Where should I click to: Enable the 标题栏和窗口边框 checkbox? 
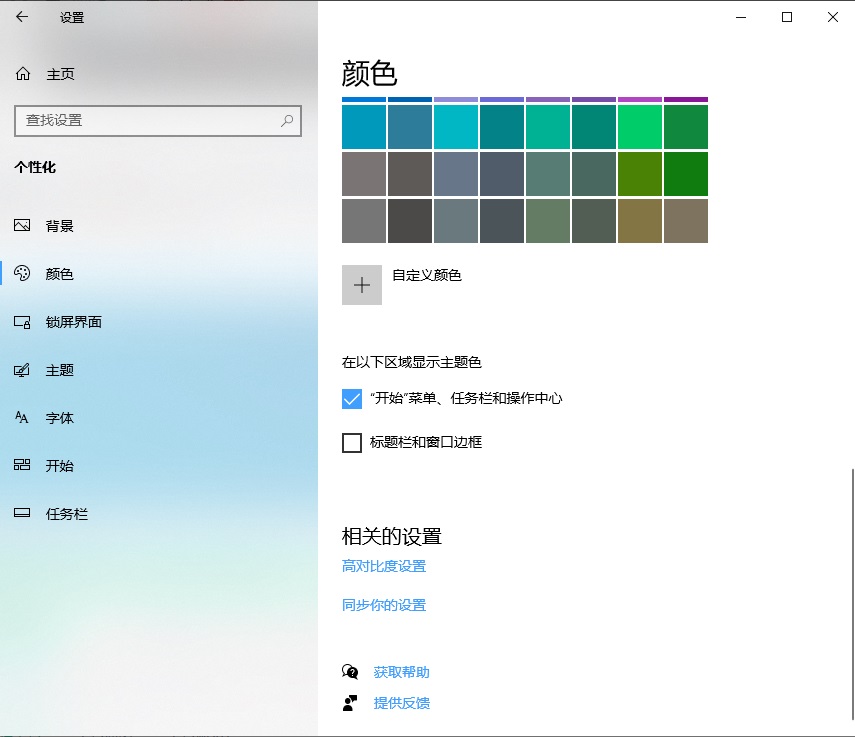coord(351,441)
